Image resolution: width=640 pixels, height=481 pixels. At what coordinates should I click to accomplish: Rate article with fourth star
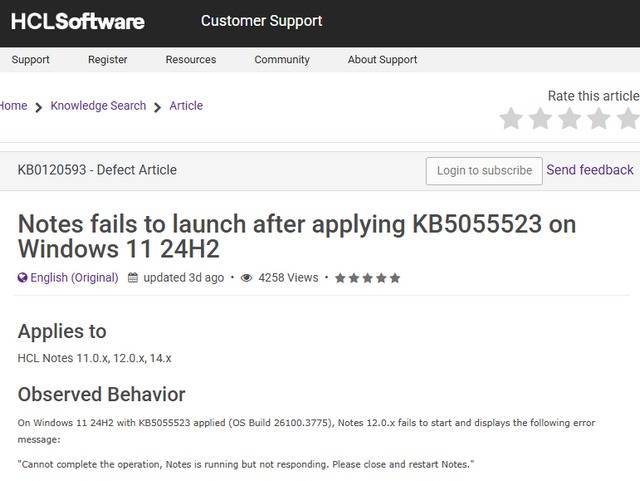click(598, 119)
